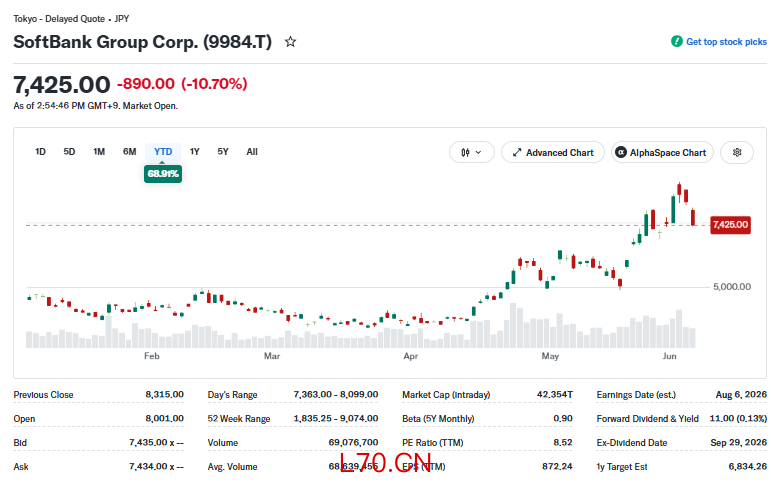The image size is (771, 483).
Task: Follow the Get top stock picks link
Action: [726, 42]
